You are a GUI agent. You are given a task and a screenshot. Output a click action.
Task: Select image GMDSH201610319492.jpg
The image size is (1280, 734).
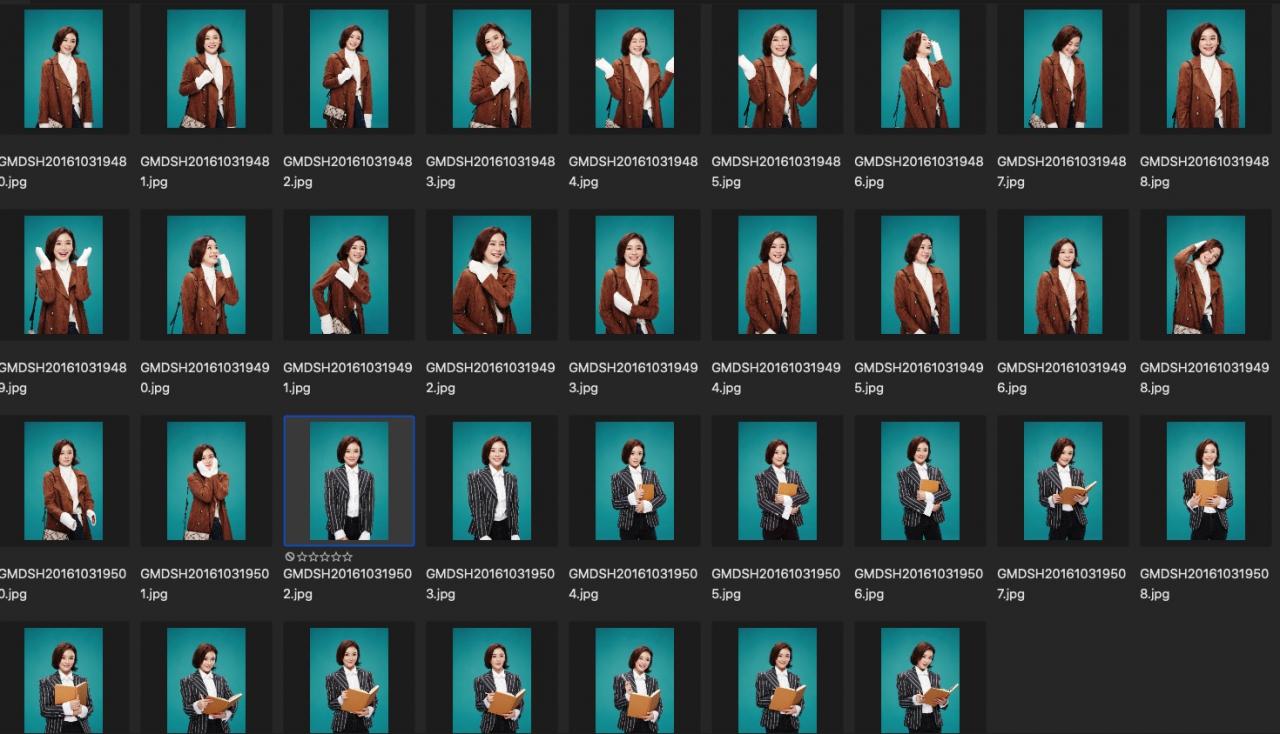pyautogui.click(x=491, y=275)
